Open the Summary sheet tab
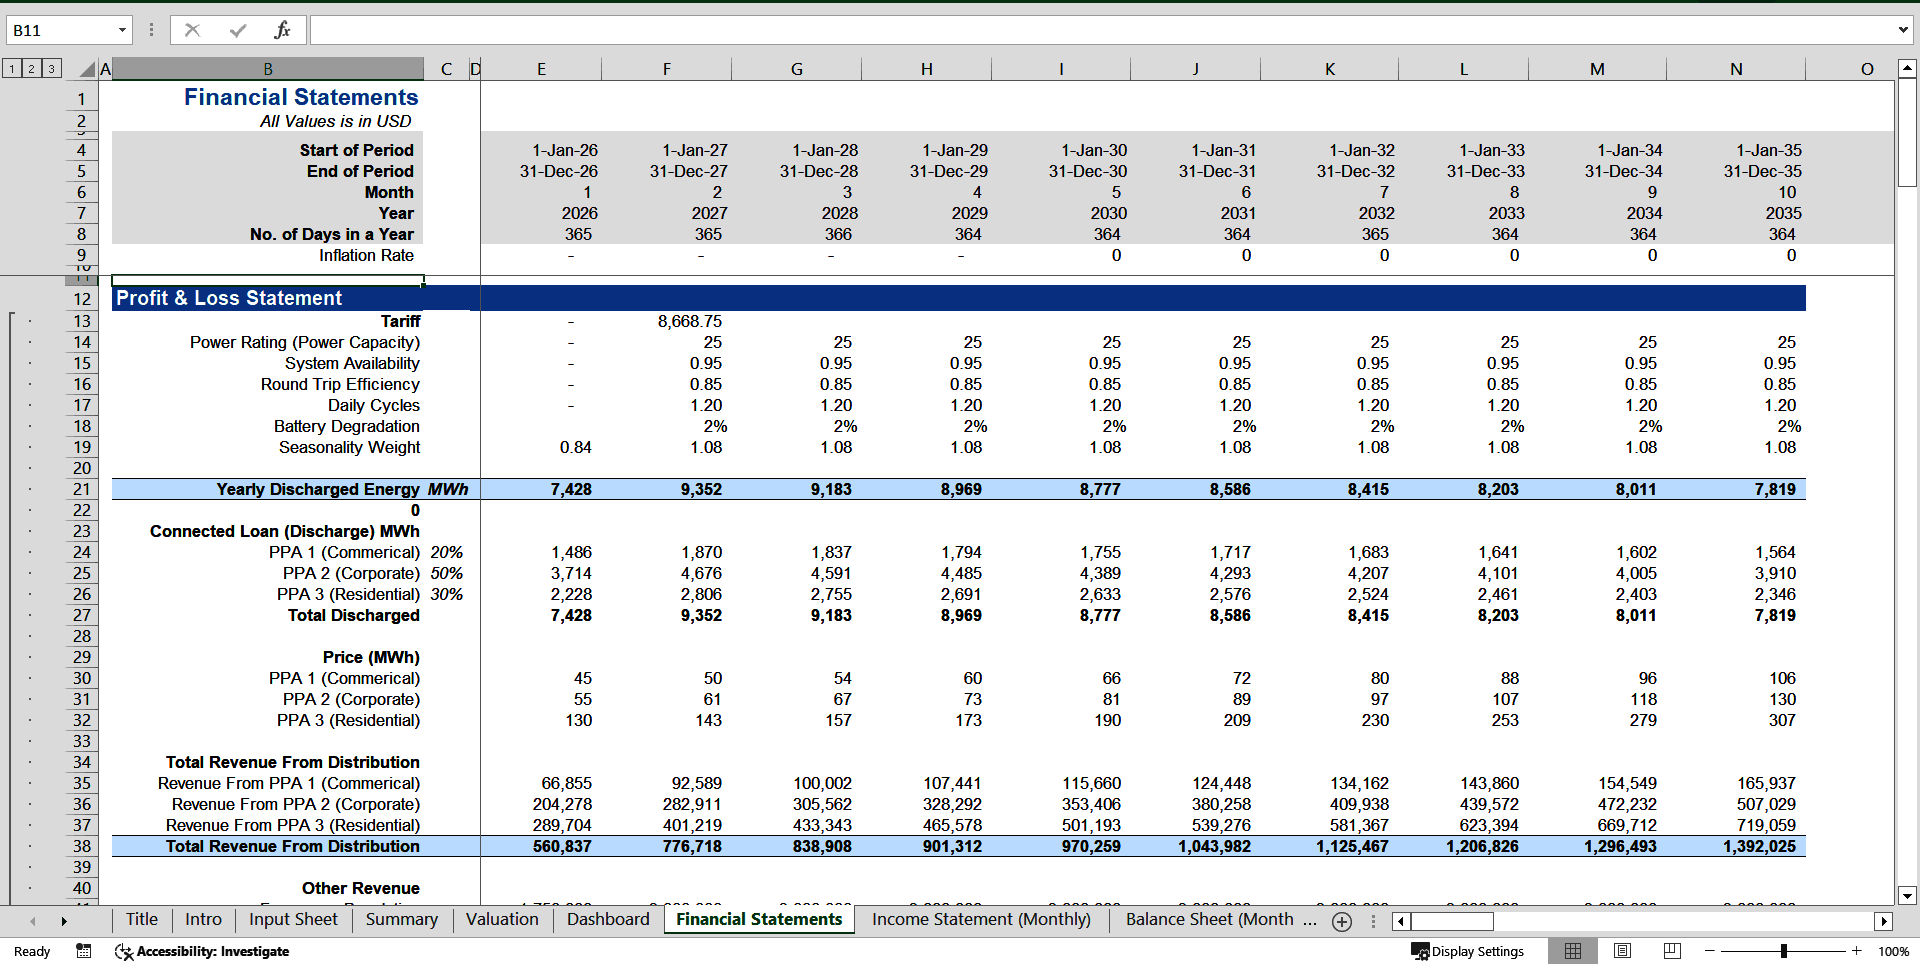Viewport: 1920px width, 966px height. click(x=401, y=919)
